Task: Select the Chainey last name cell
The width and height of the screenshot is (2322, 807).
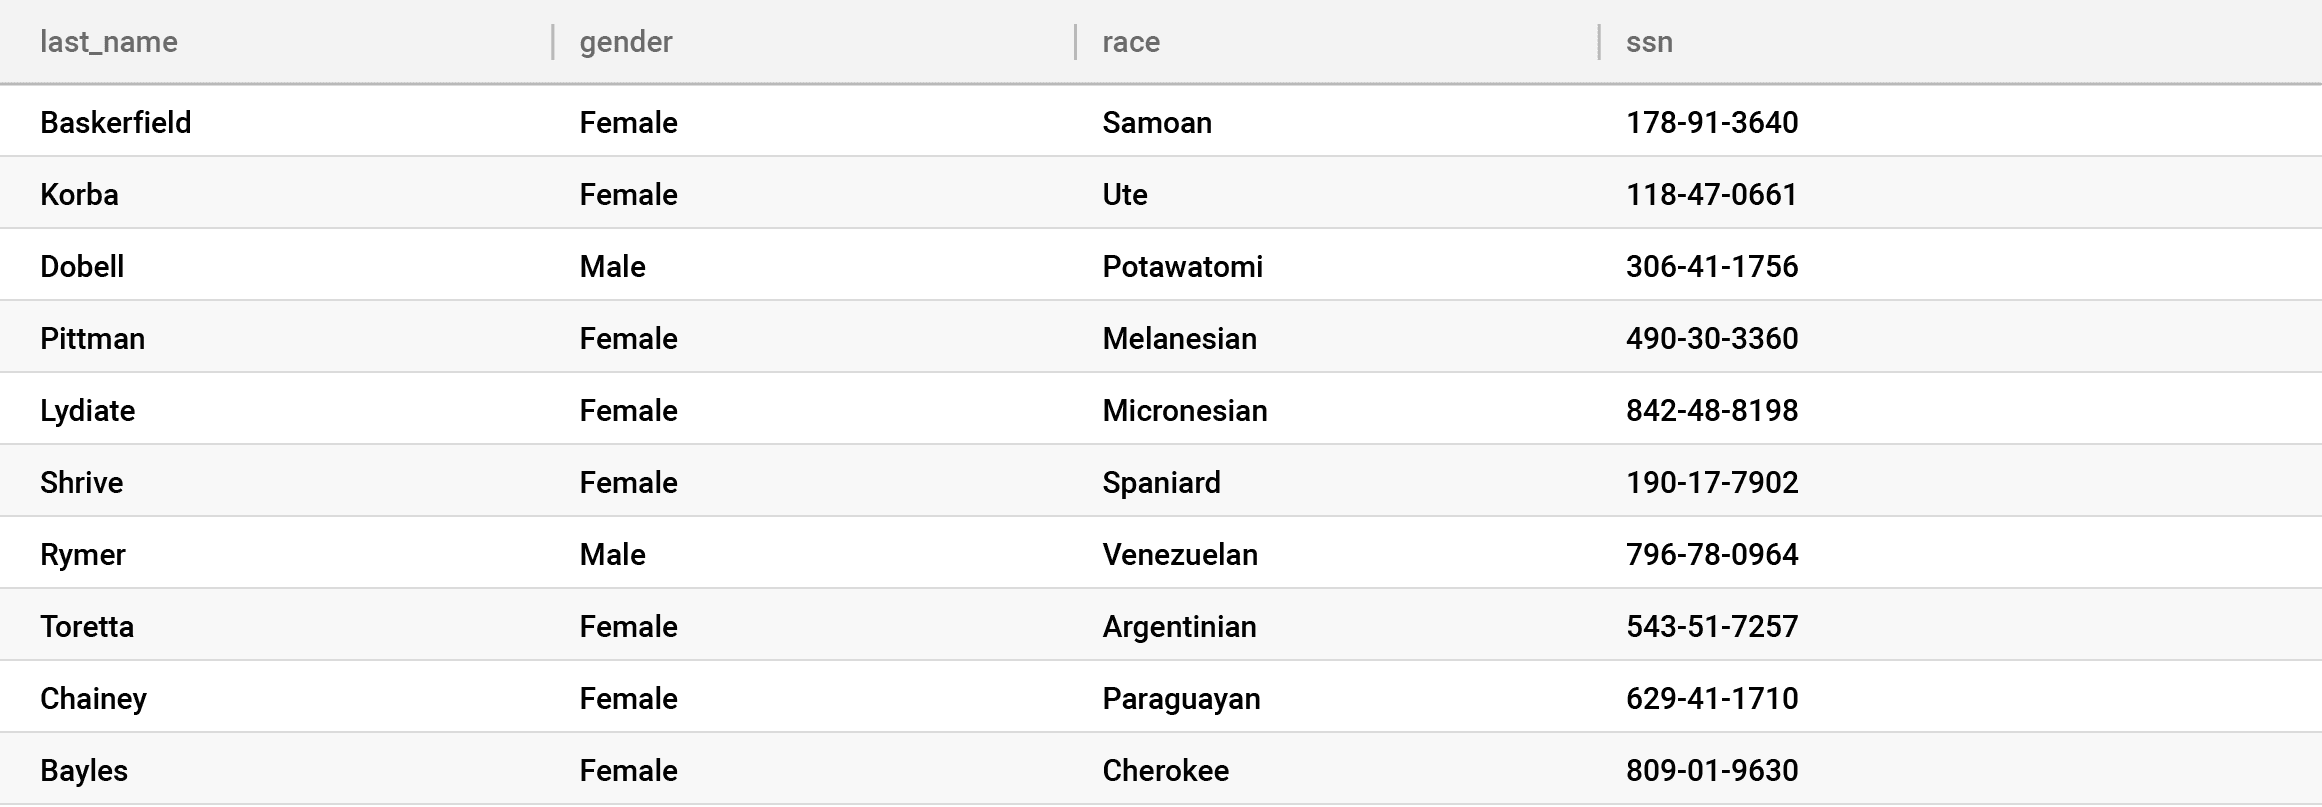Action: pyautogui.click(x=93, y=698)
